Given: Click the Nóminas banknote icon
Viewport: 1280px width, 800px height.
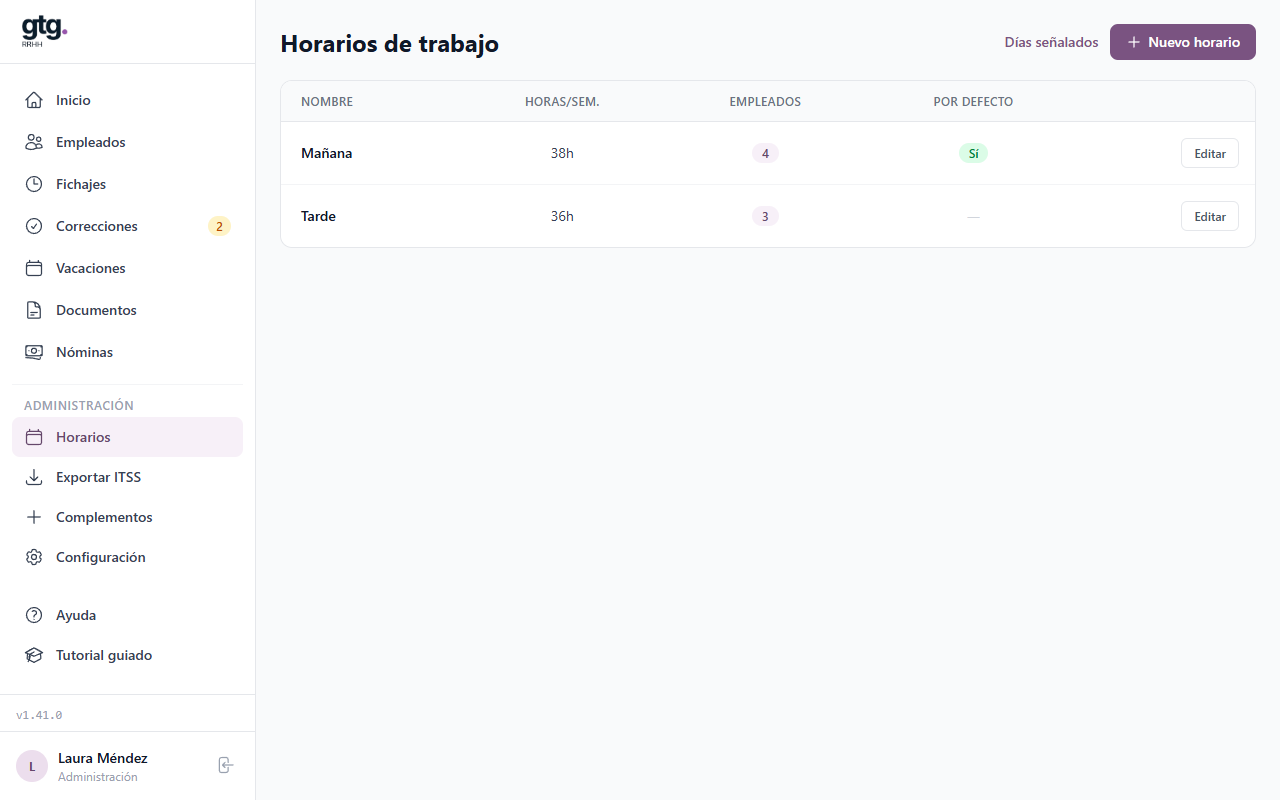Looking at the screenshot, I should [x=34, y=352].
